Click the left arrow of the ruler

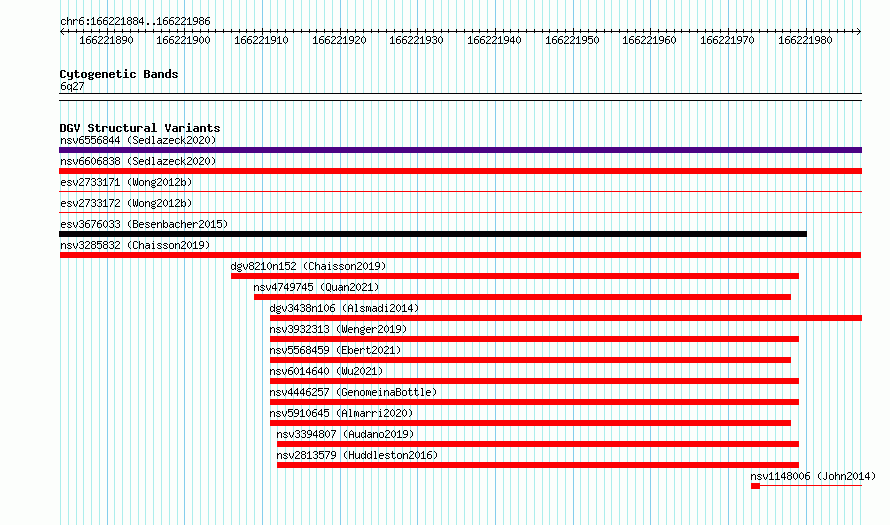pos(62,31)
